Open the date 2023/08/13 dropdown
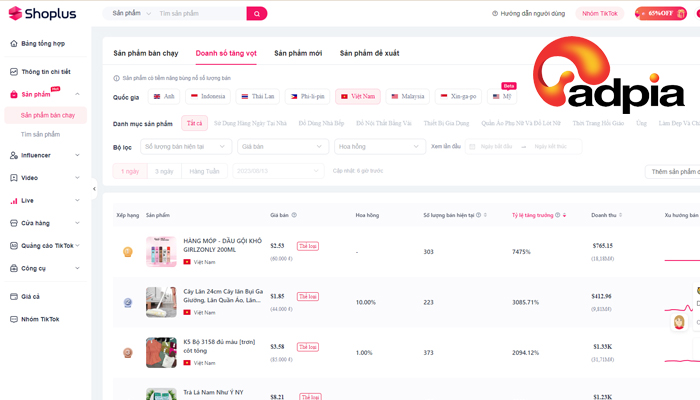700x400 pixels. tap(278, 171)
